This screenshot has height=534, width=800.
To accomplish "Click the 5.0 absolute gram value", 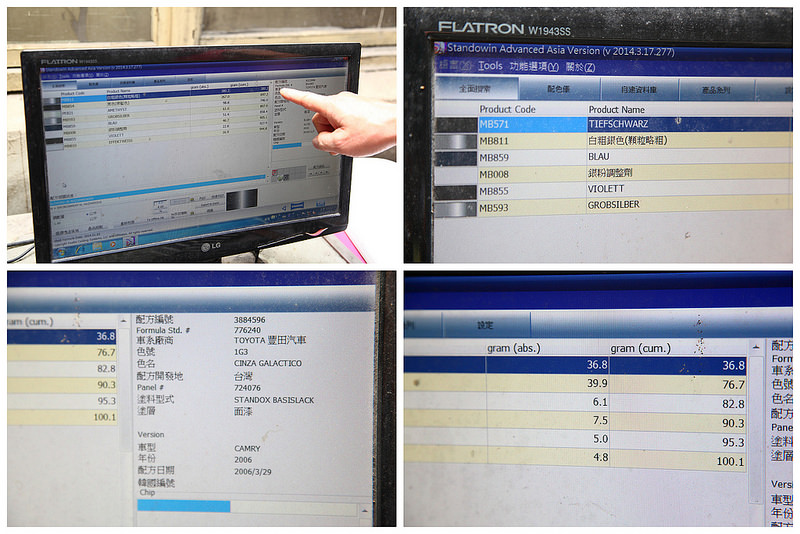I will point(601,439).
